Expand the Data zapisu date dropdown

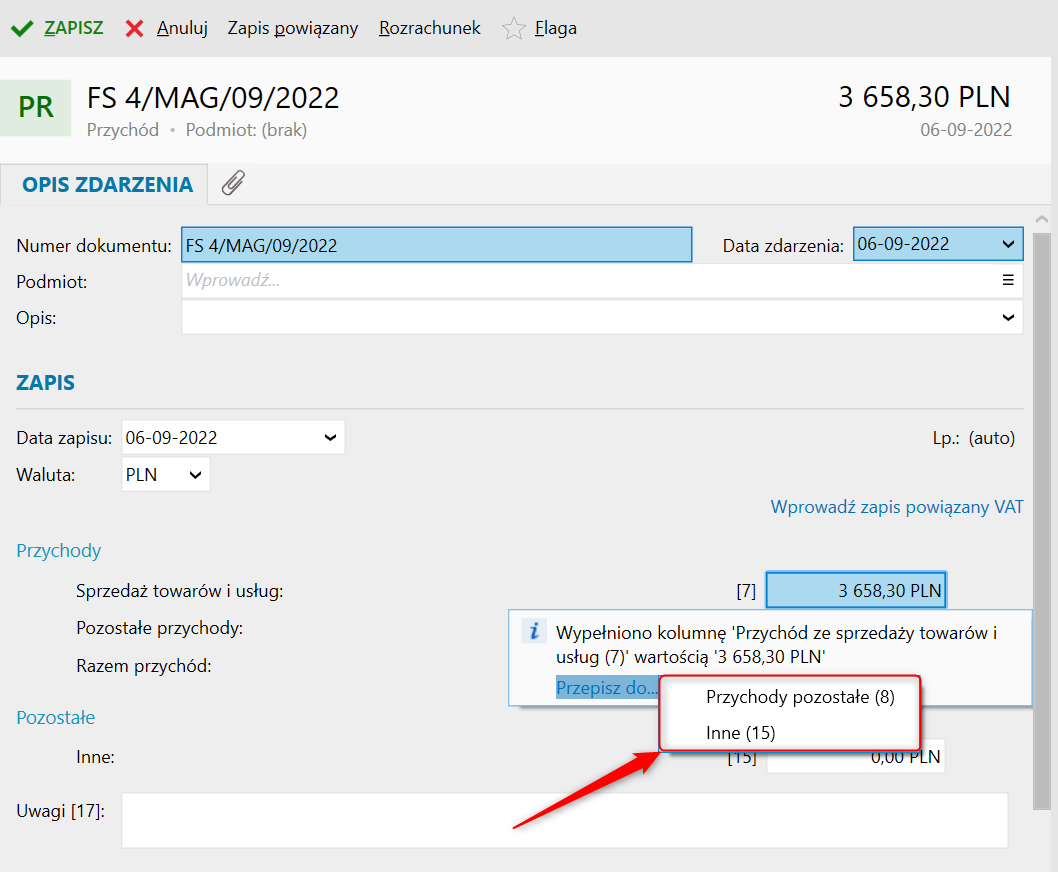pos(330,437)
